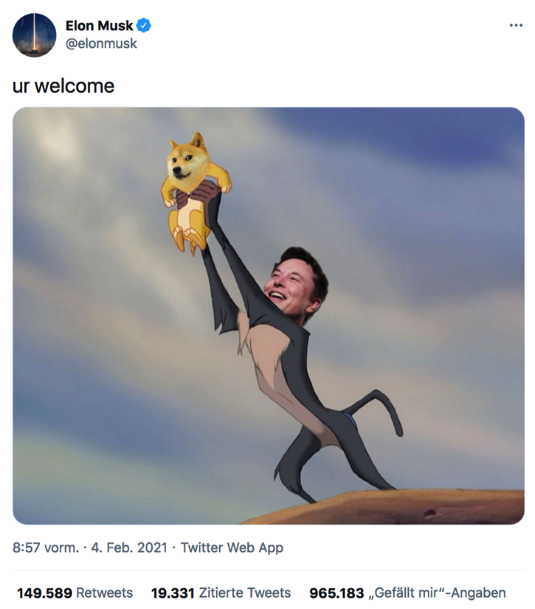Show the Retweets list via its label
535x609 pixels.
click(x=105, y=593)
